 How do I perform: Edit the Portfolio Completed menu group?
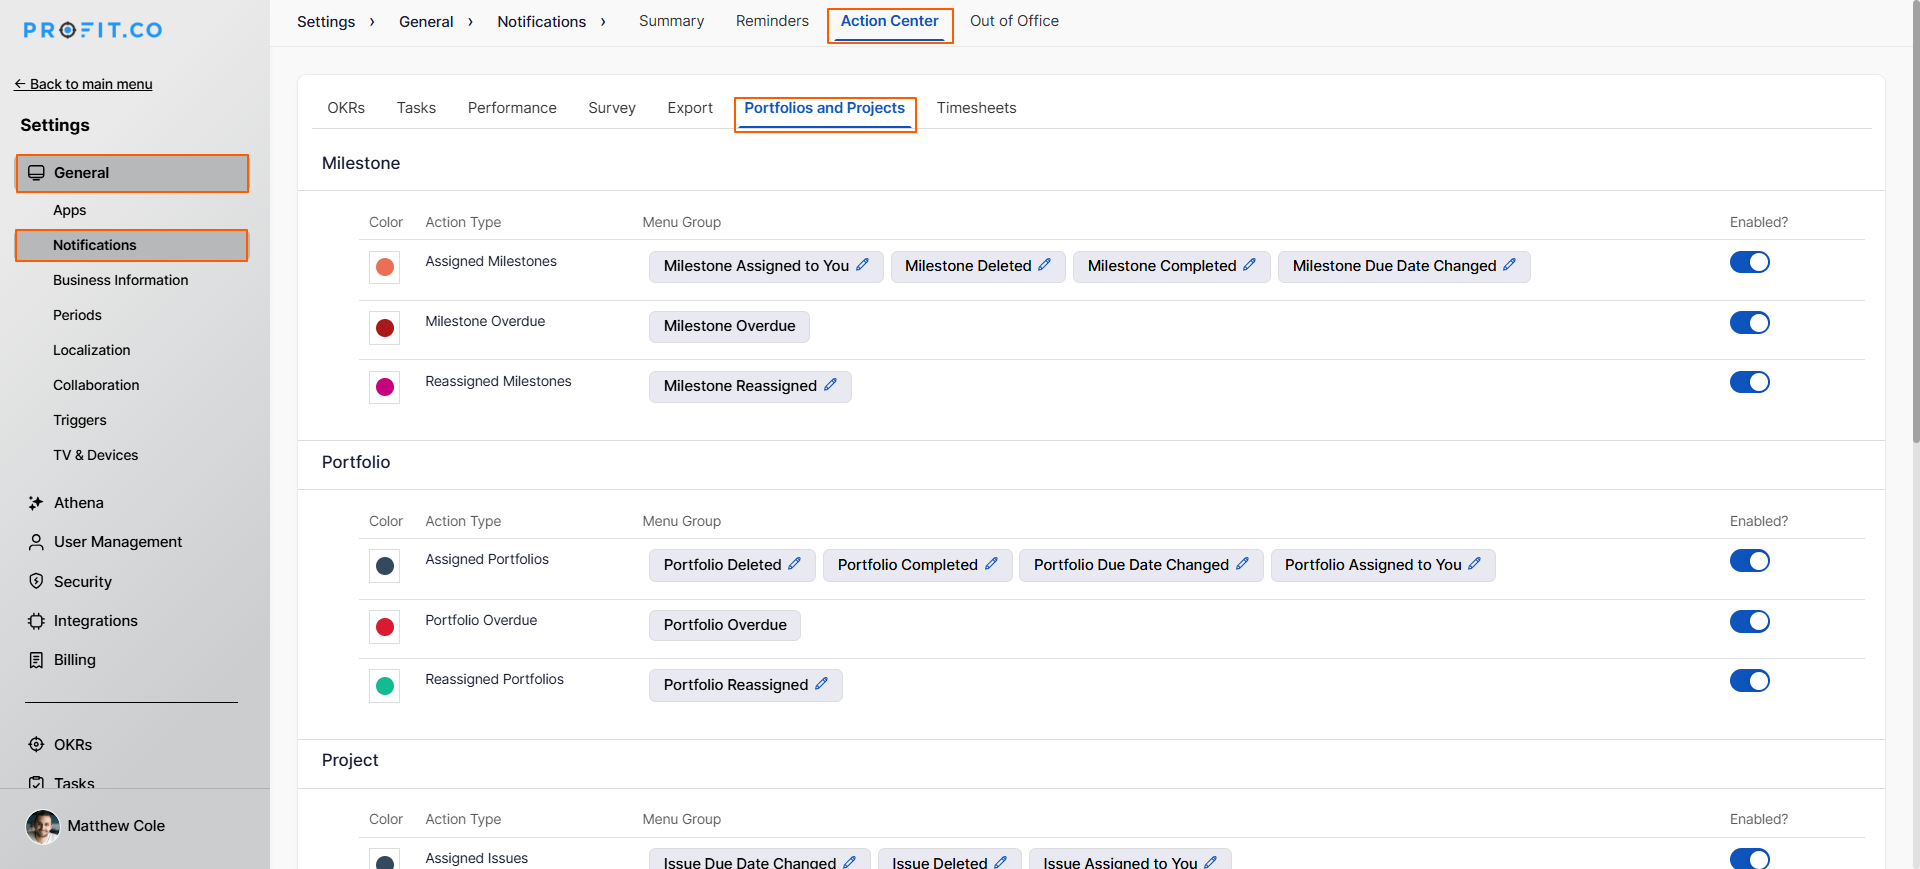click(x=991, y=564)
